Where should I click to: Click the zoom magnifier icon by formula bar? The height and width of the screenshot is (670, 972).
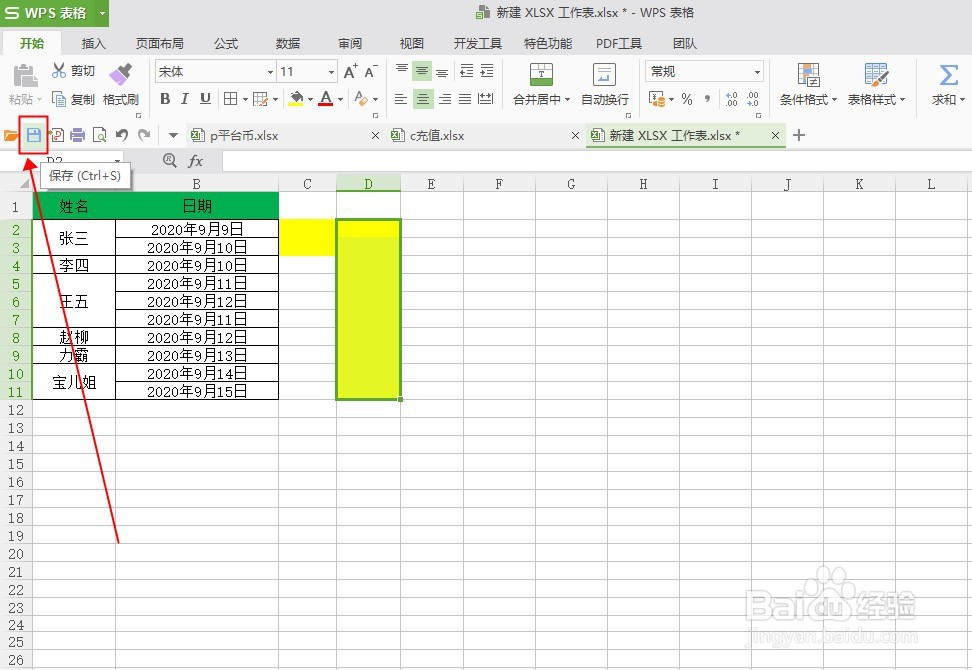tap(169, 160)
